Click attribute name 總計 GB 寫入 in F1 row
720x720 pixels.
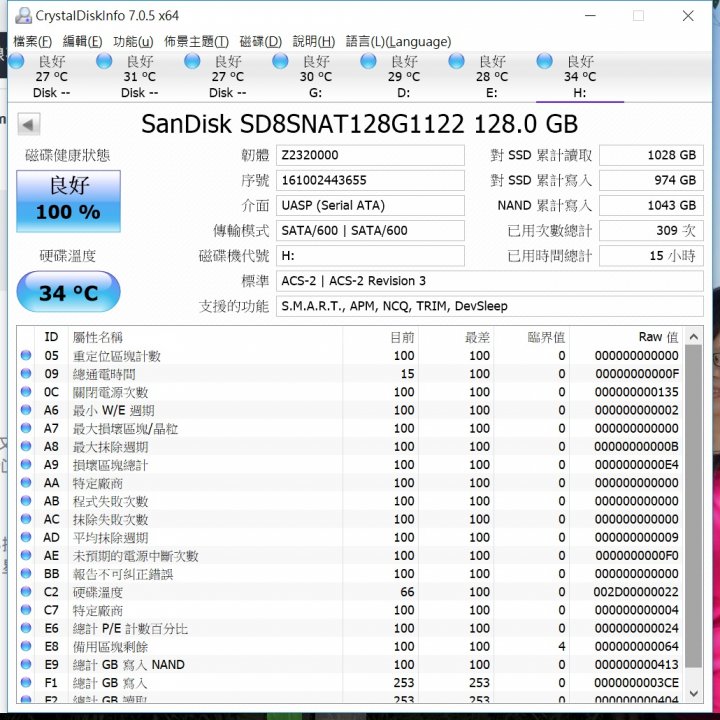tap(110, 683)
